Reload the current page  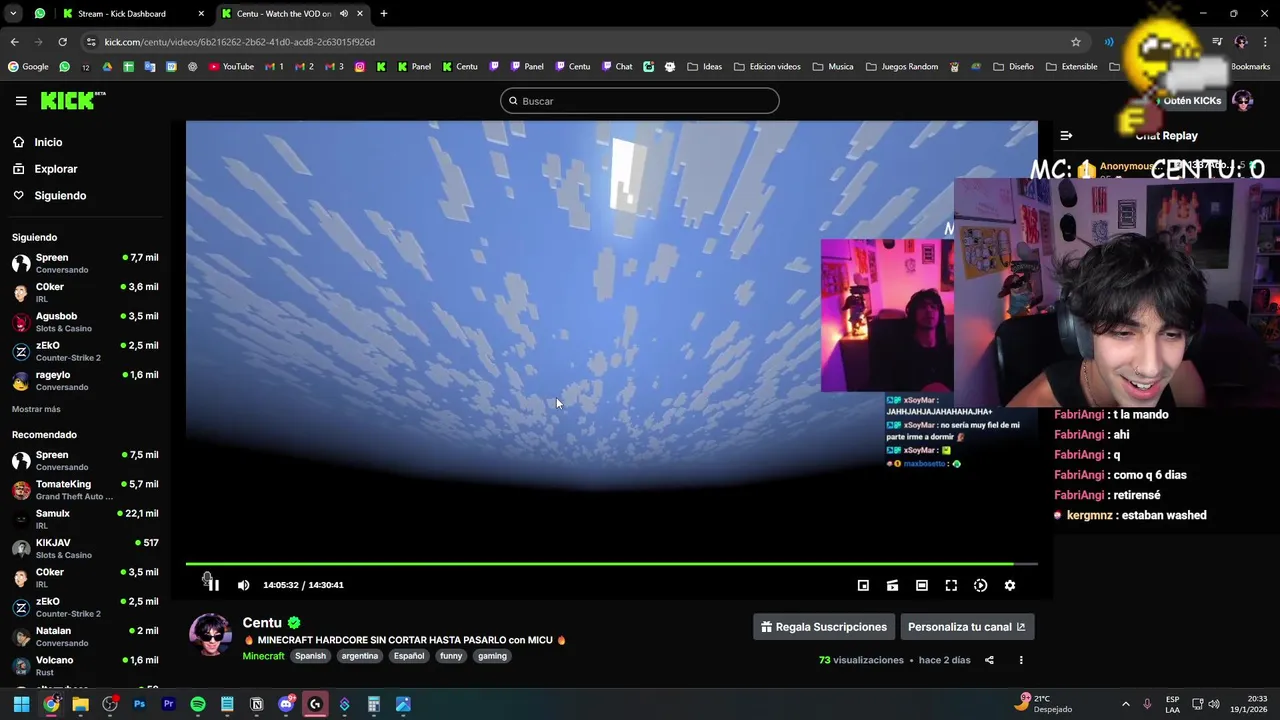point(62,42)
